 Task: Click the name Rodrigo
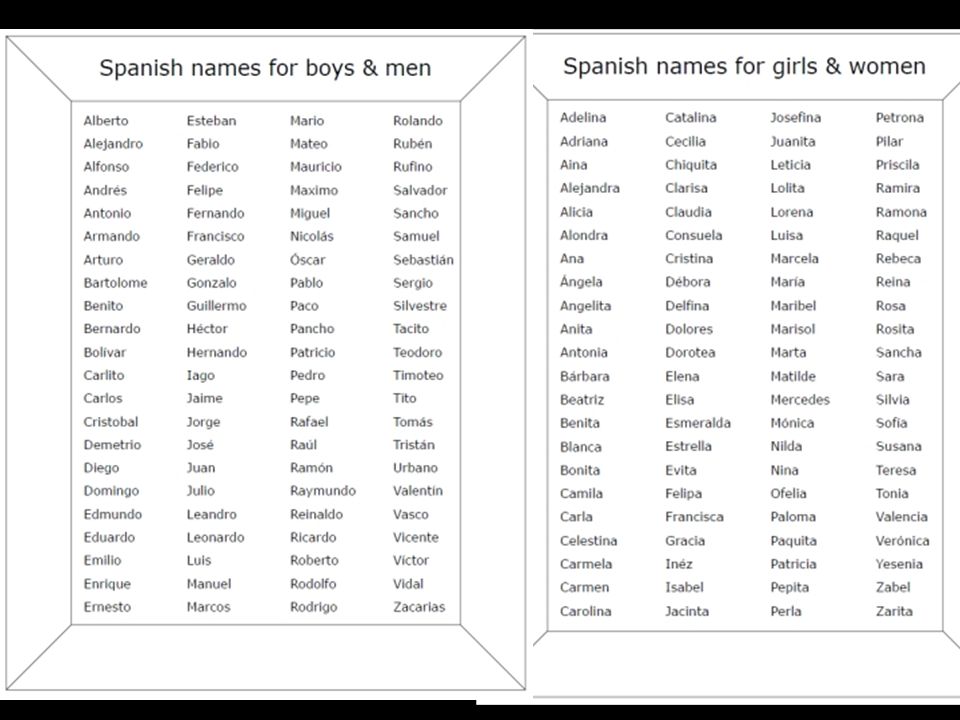(x=313, y=607)
